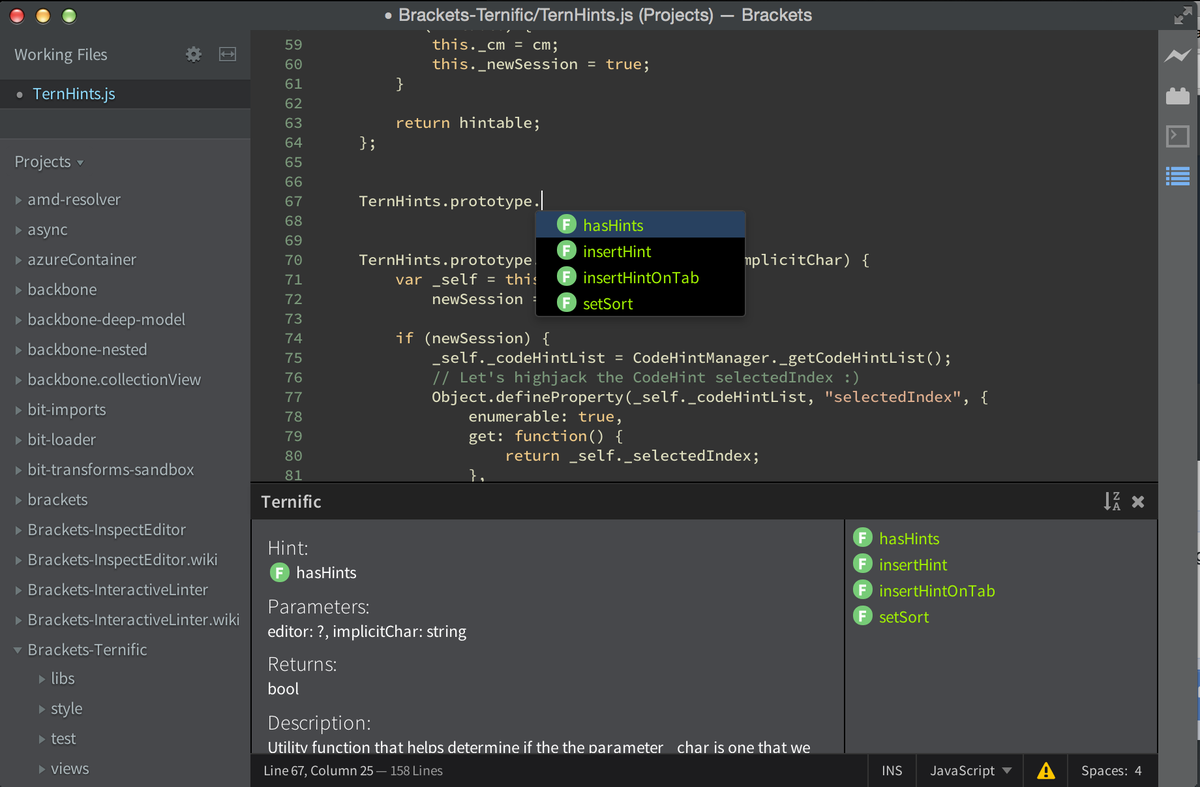This screenshot has height=787, width=1200.
Task: Open the test subfolder
Action: (x=63, y=739)
